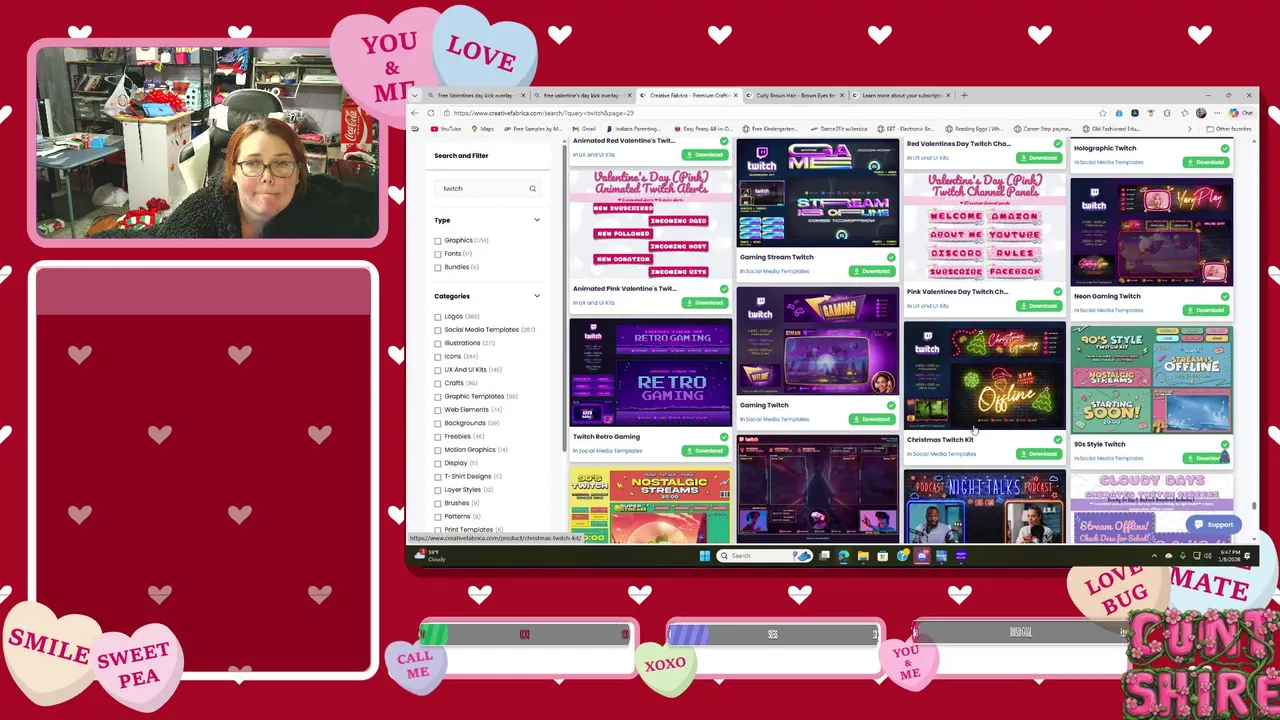This screenshot has width=1280, height=720.
Task: Download the Animated Pink Valentine's Twitch alerts
Action: coord(705,303)
